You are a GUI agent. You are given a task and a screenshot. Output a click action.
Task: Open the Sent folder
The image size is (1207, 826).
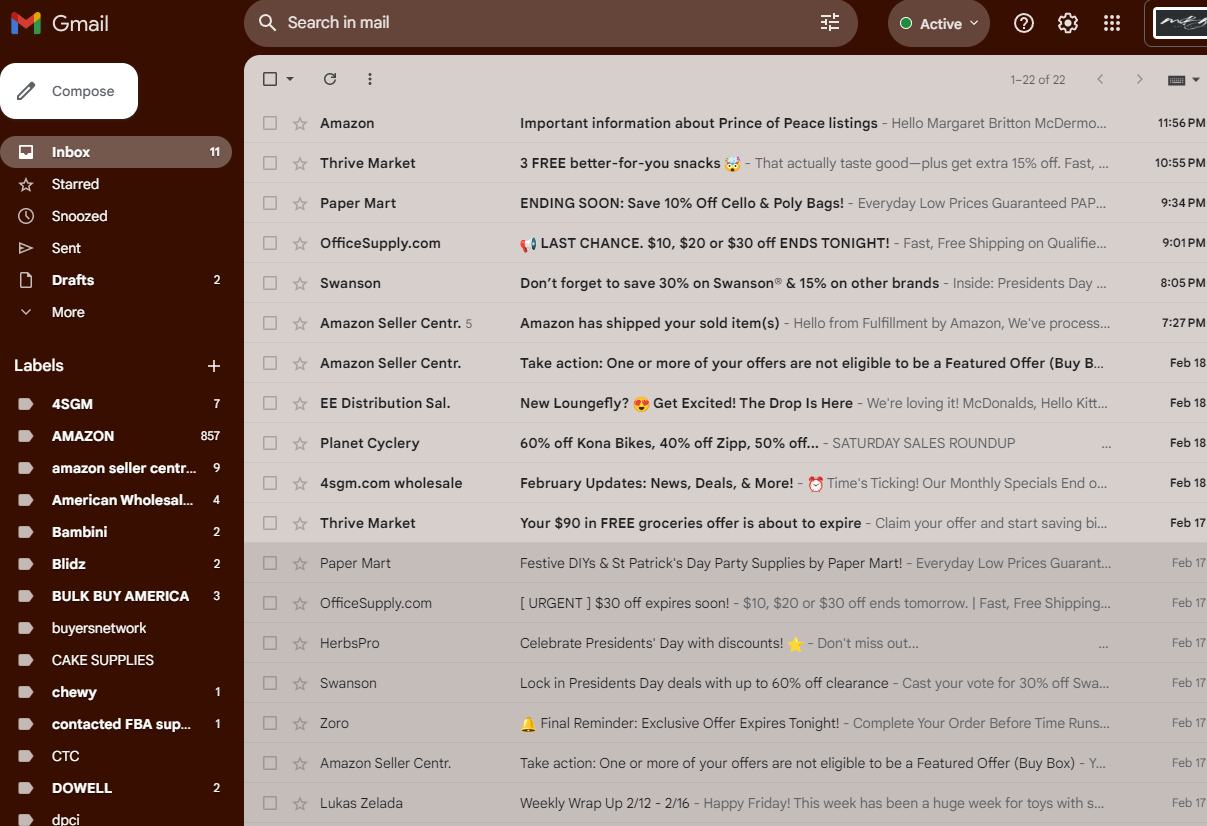(116, 248)
